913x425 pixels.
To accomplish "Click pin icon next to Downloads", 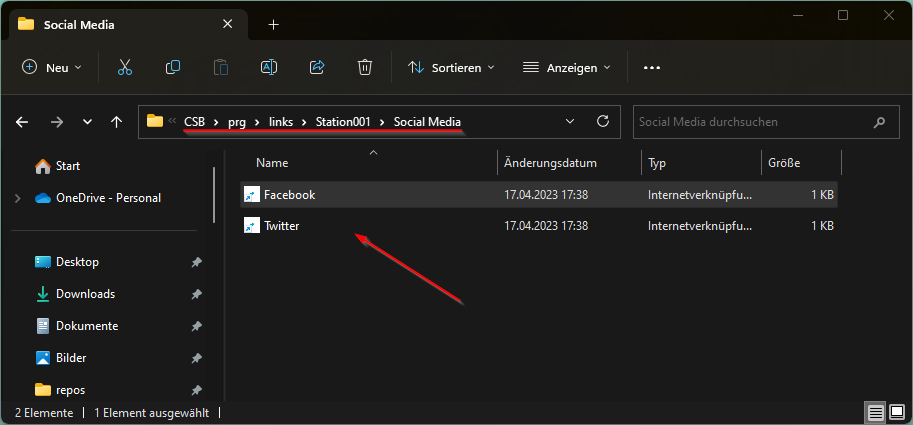I will (x=196, y=295).
